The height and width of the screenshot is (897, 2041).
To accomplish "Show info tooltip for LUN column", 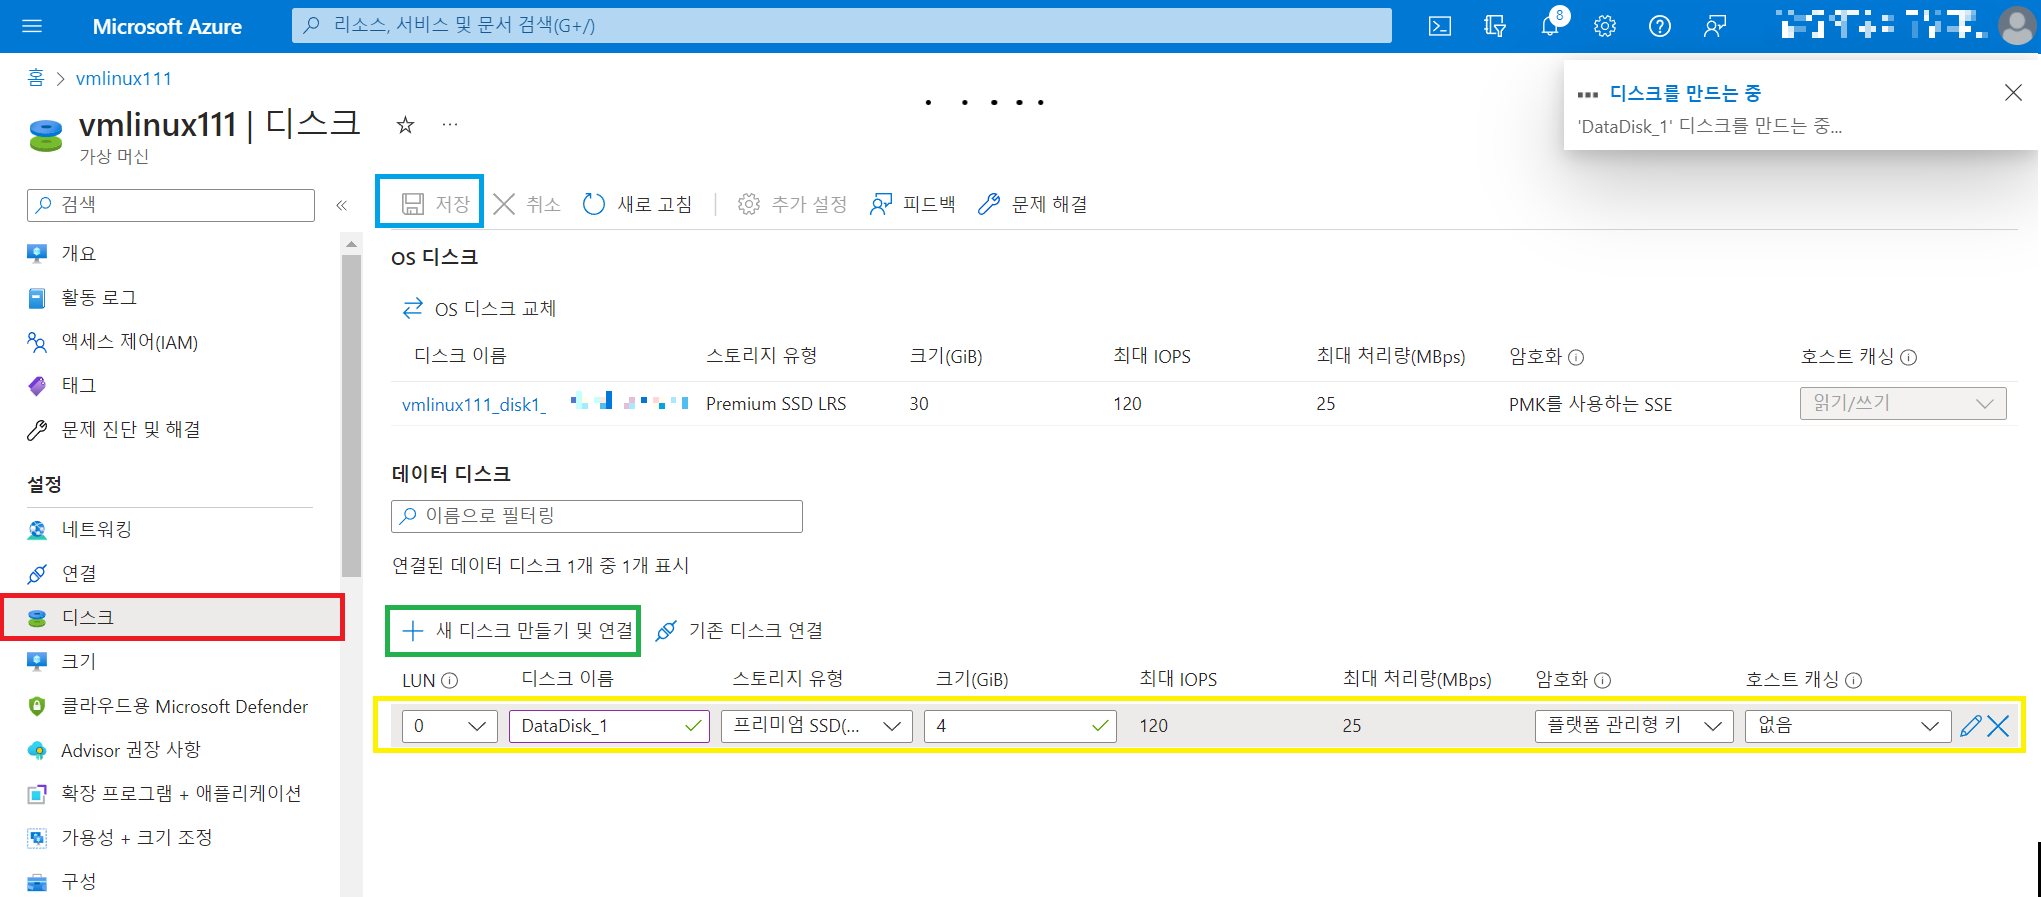I will tap(450, 681).
